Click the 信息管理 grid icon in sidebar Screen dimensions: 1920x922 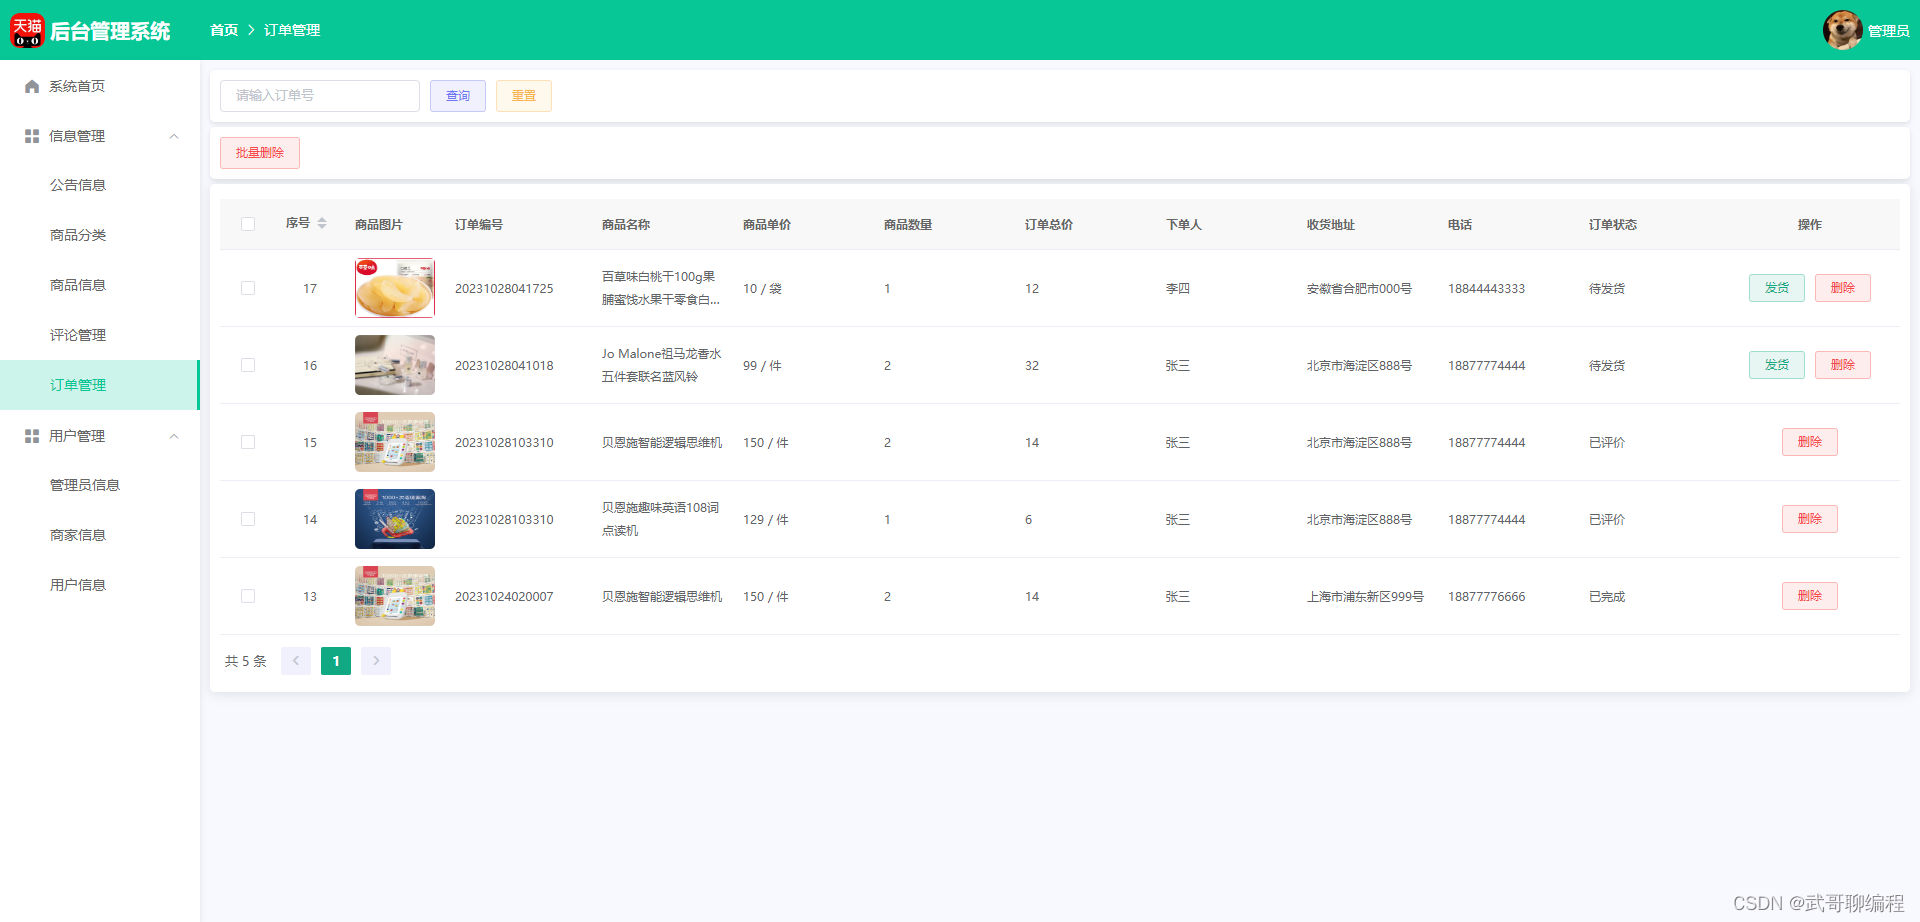(x=31, y=135)
